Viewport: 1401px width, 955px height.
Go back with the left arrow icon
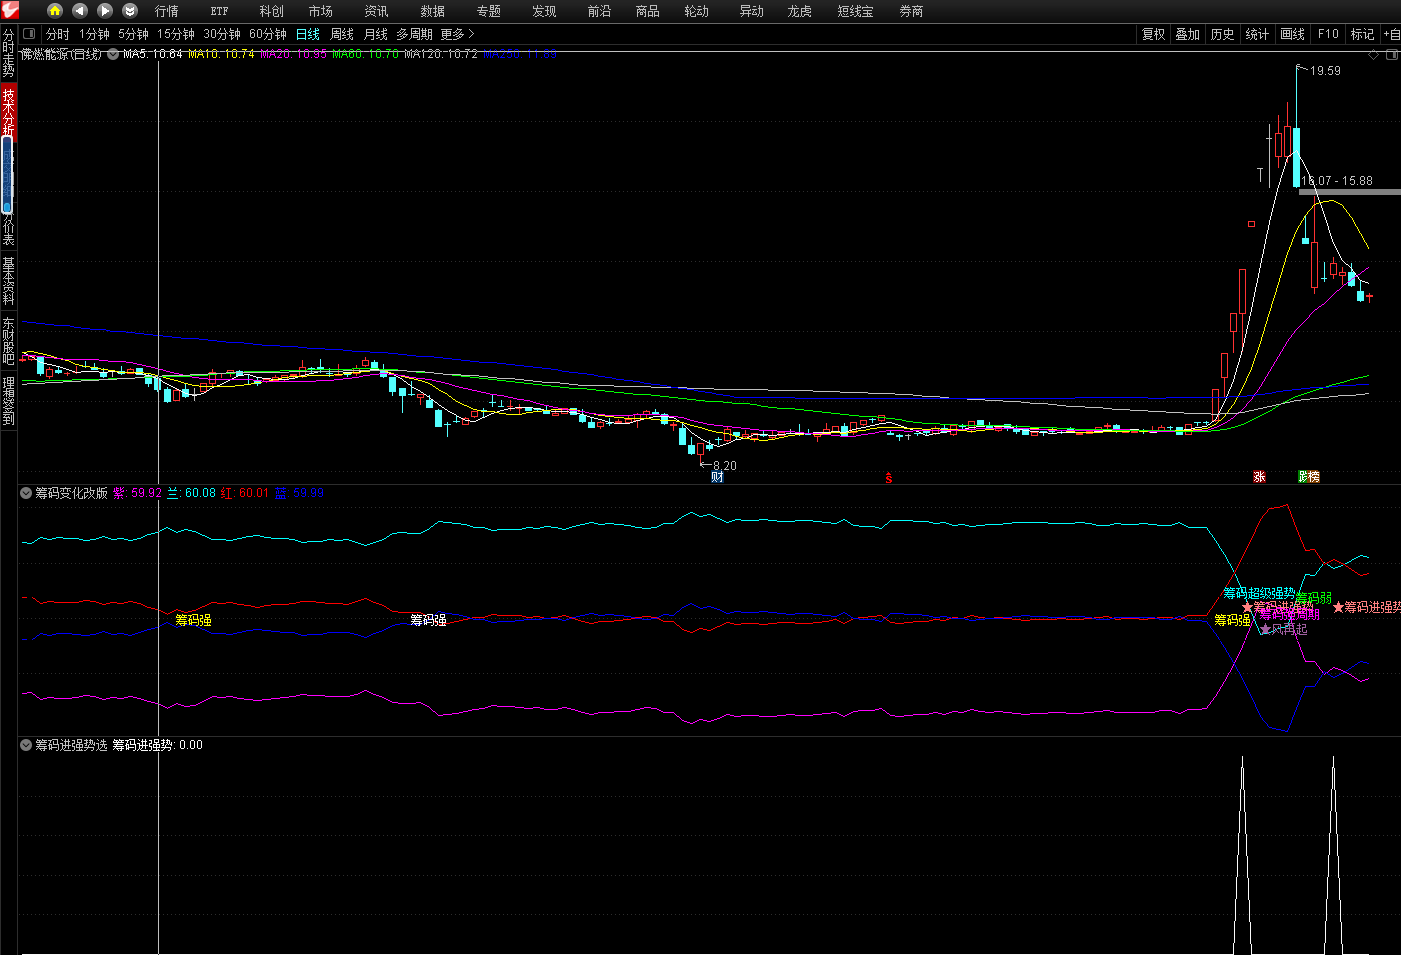point(80,10)
